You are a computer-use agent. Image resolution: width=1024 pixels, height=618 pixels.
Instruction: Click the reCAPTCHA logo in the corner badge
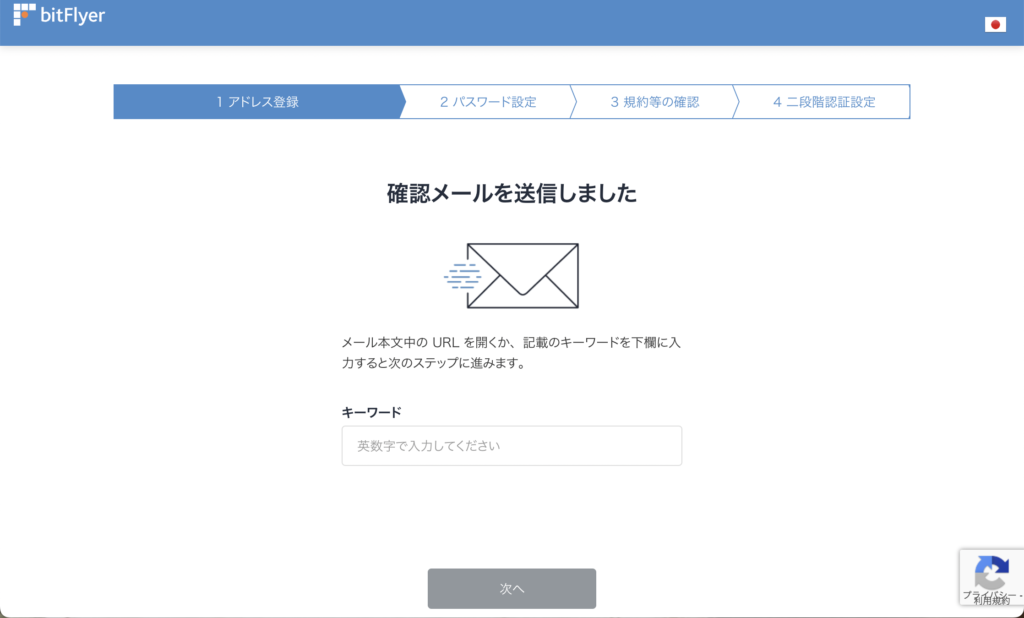[x=991, y=571]
